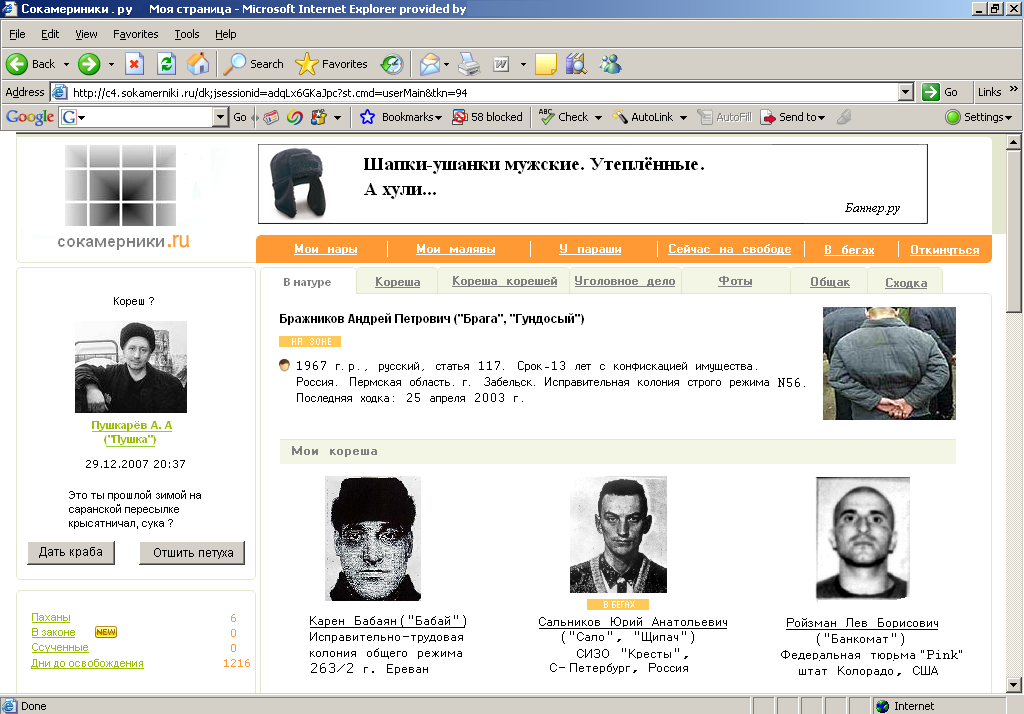Expand the Mail dropdown arrow
The width and height of the screenshot is (1024, 714).
(x=447, y=64)
